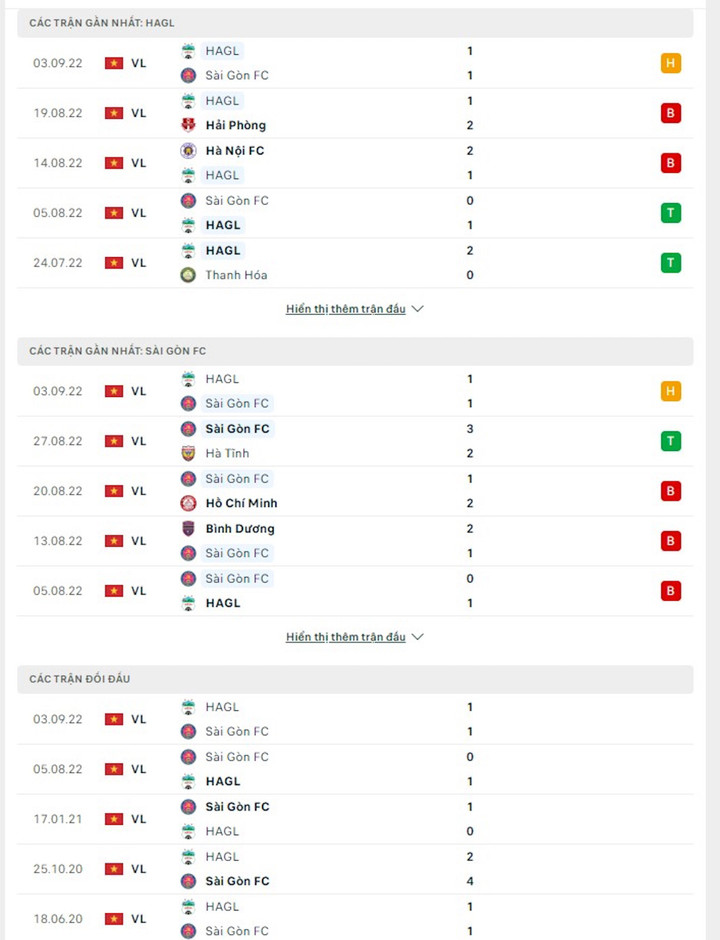
Task: Click the Bình Dương club crest
Action: point(187,528)
